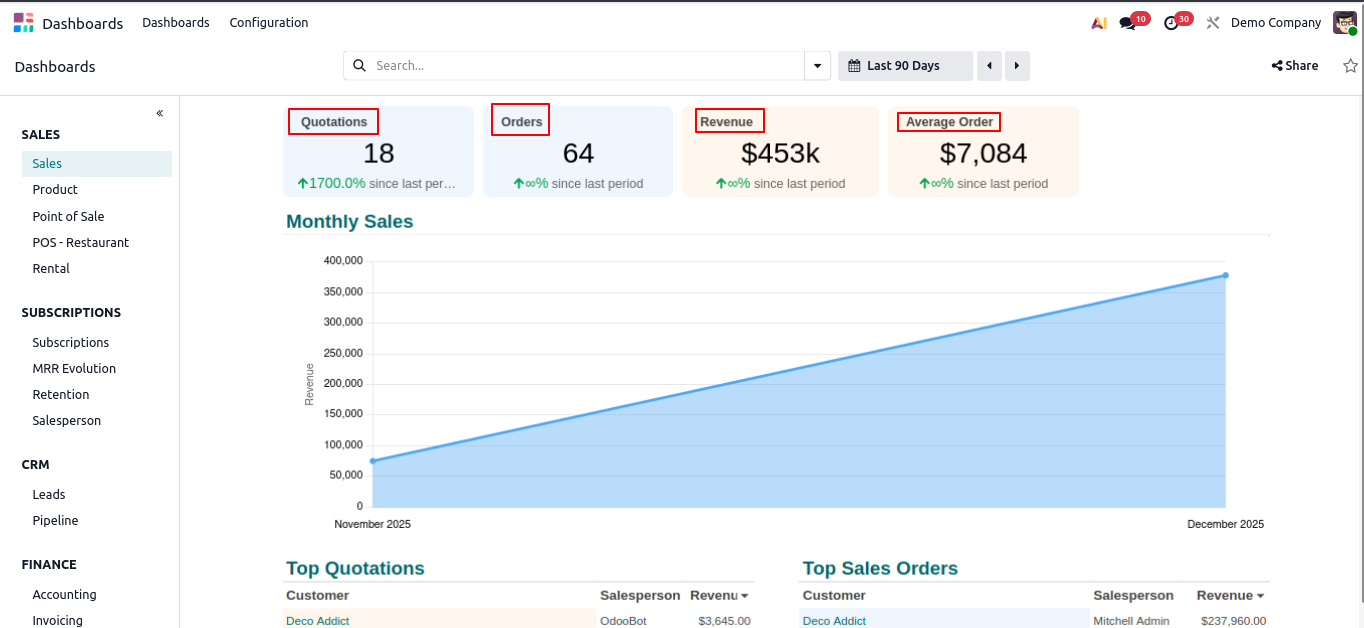Open Deco Addict link in Top Quotations

click(x=318, y=621)
